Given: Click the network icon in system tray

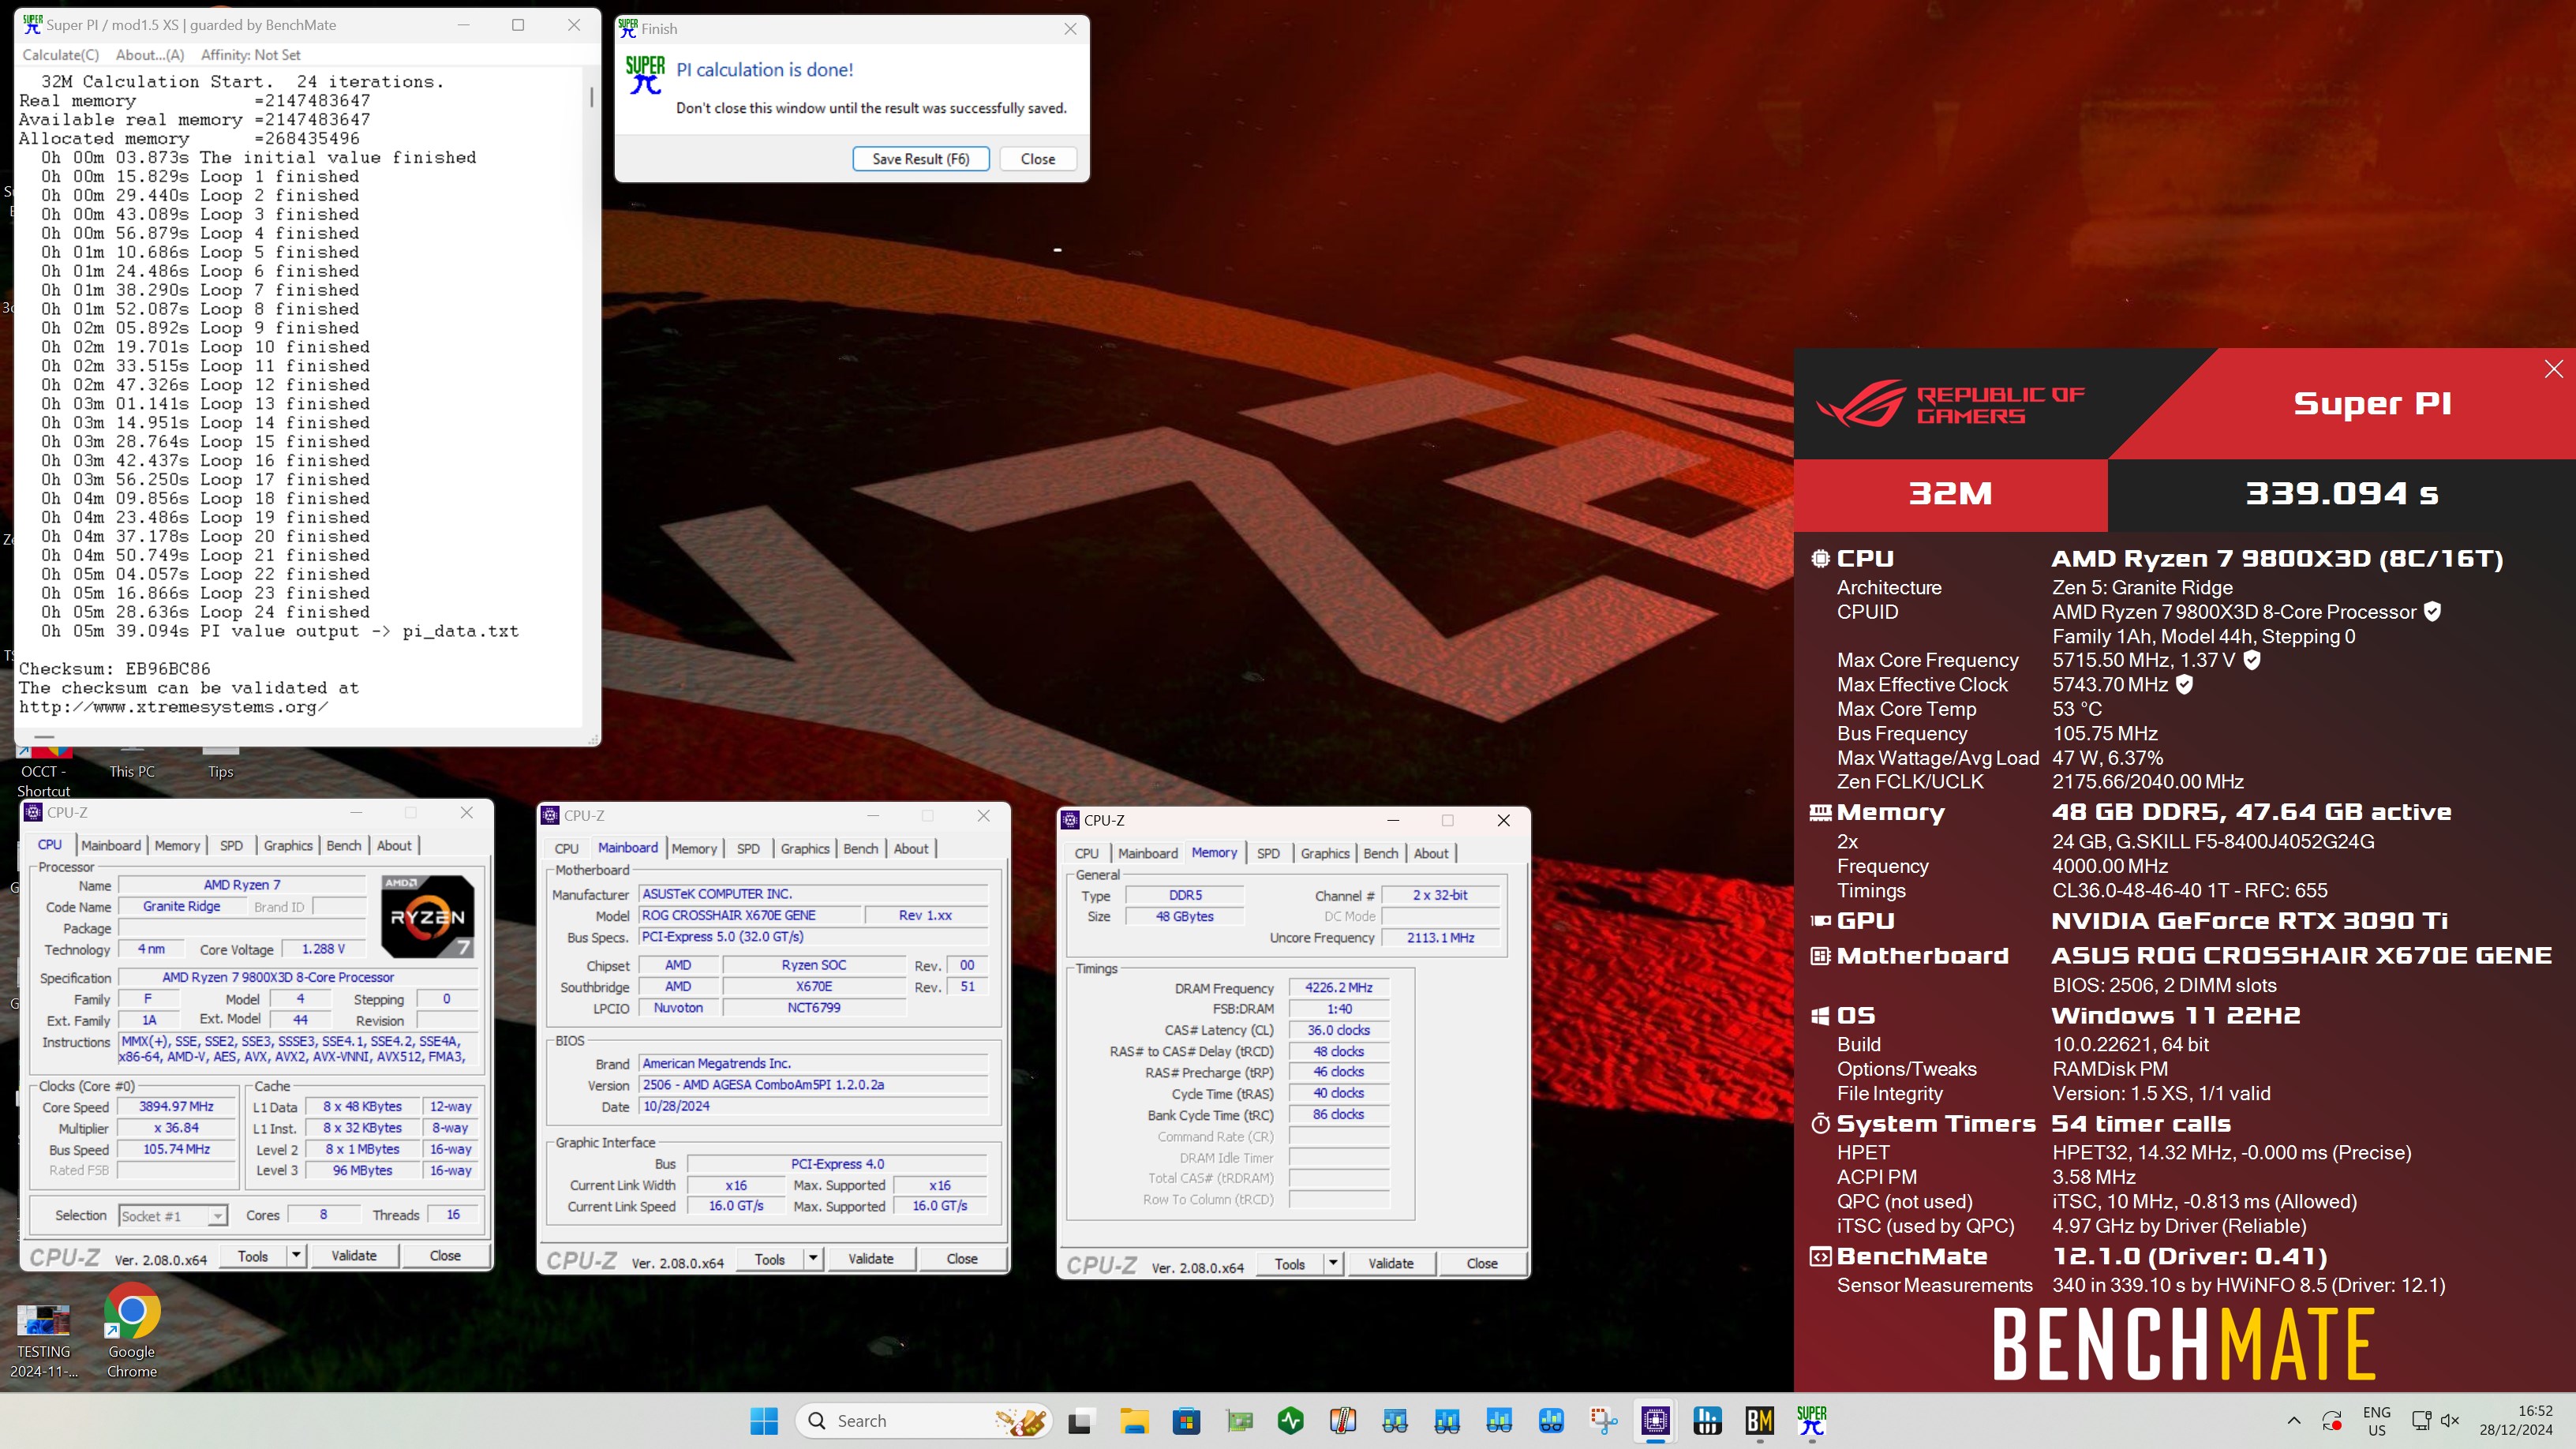Looking at the screenshot, I should click(x=2421, y=1420).
